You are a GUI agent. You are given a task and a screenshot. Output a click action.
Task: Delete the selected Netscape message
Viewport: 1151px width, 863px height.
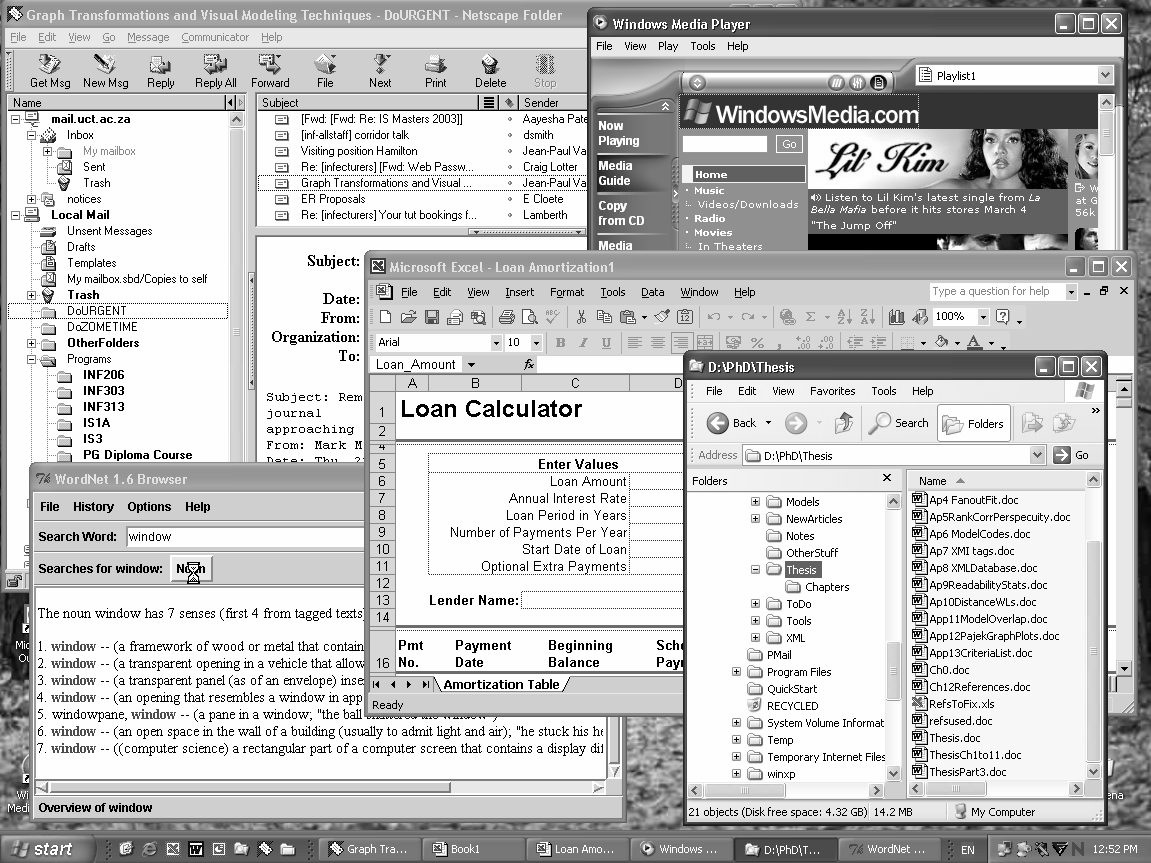[490, 70]
